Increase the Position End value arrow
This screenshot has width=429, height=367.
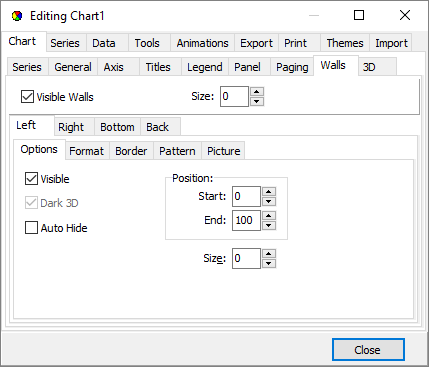(269, 216)
